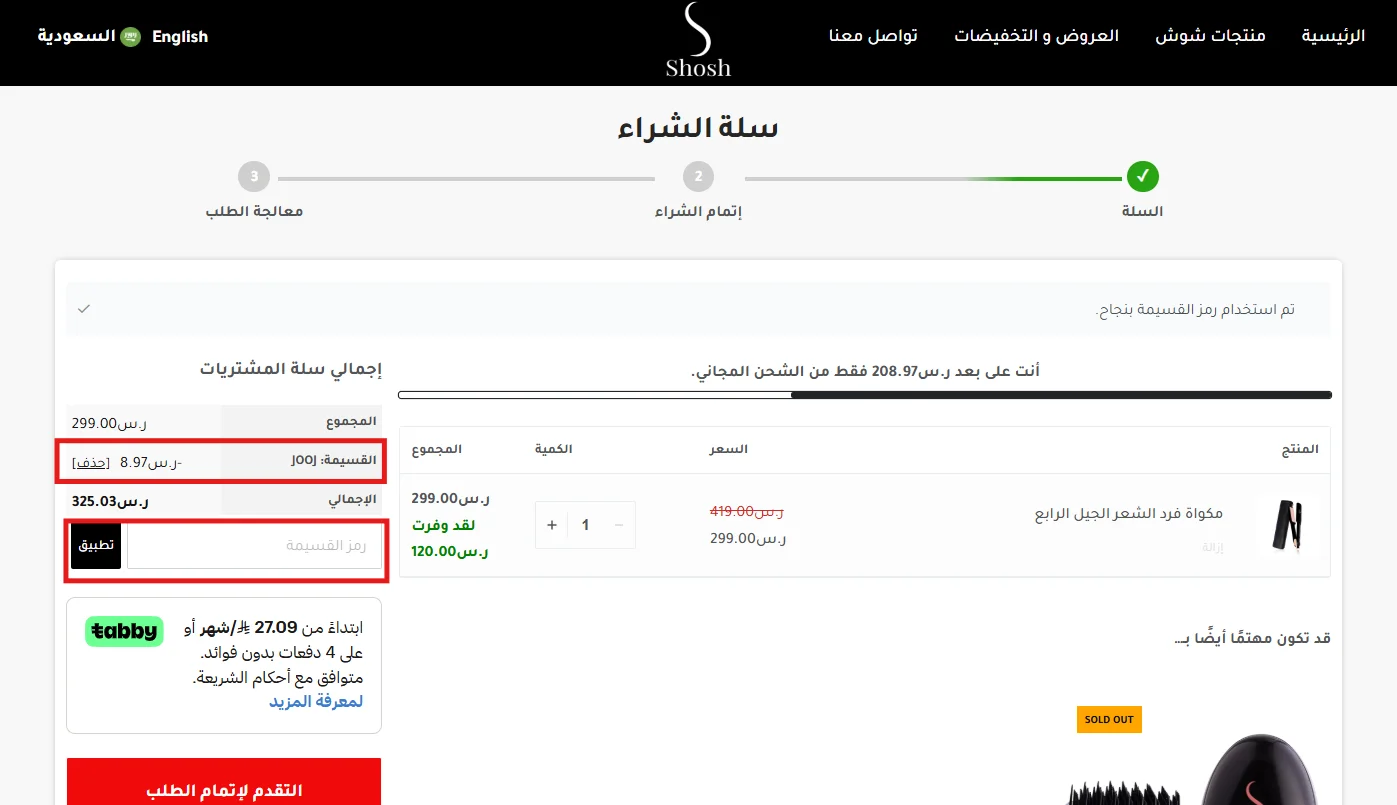This screenshot has height=805, width=1397.
Task: Apply coupon with تطبيق button
Action: pyautogui.click(x=96, y=546)
